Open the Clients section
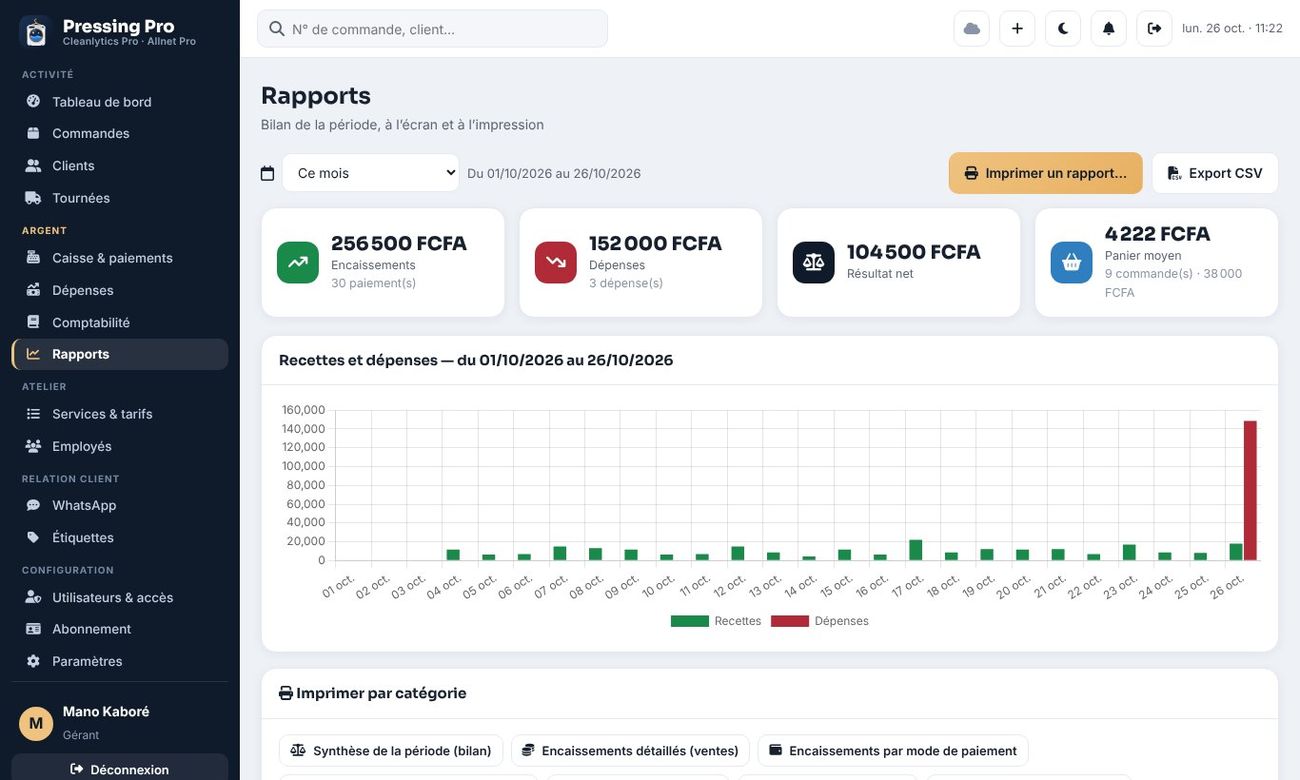The image size is (1300, 780). point(120,165)
